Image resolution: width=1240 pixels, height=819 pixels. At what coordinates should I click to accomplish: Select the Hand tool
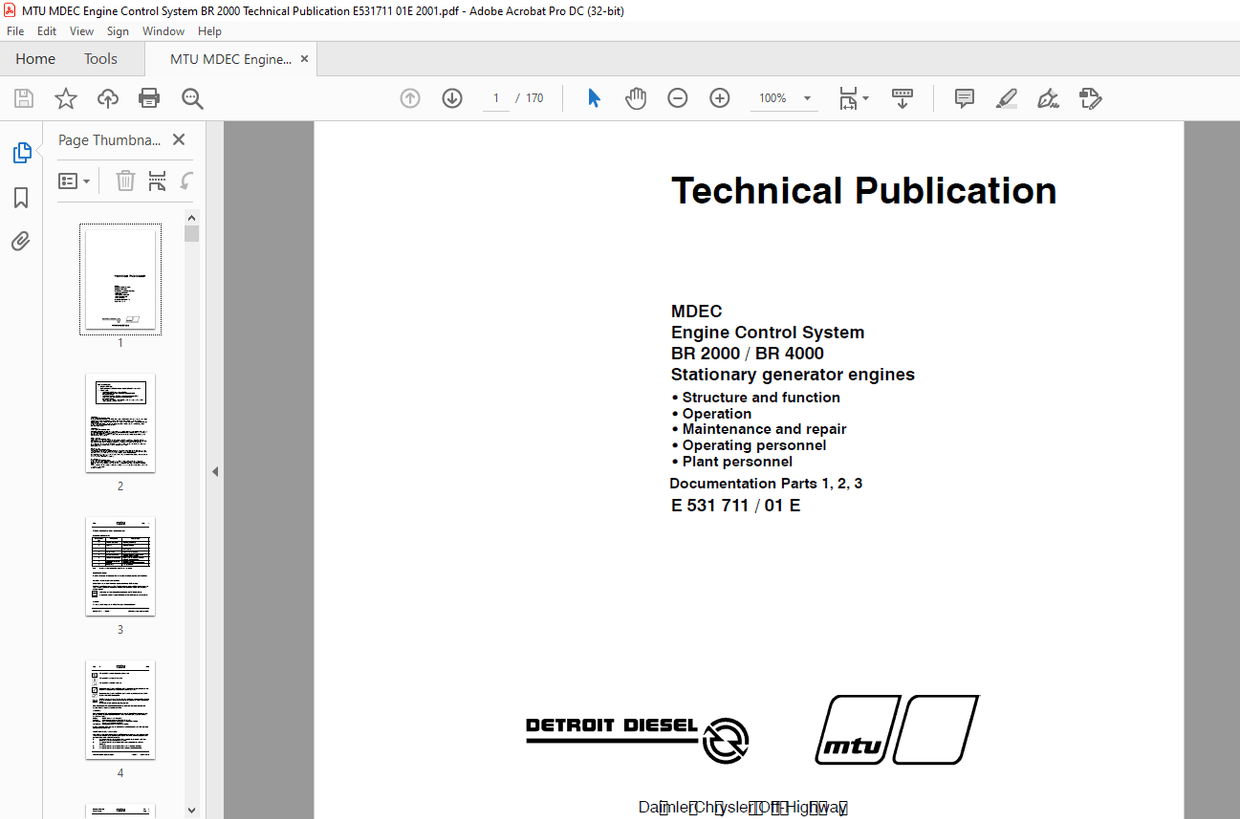635,98
